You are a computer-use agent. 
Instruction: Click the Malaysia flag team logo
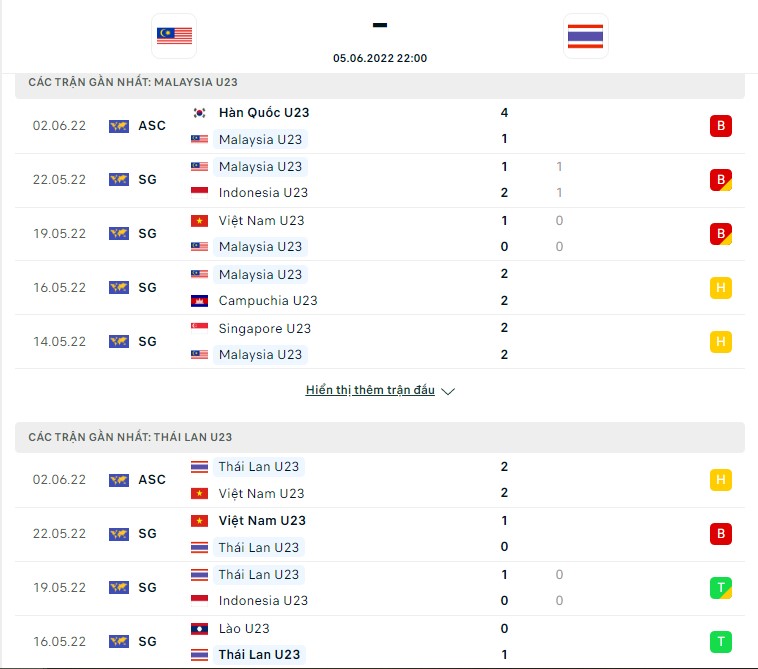pyautogui.click(x=174, y=36)
